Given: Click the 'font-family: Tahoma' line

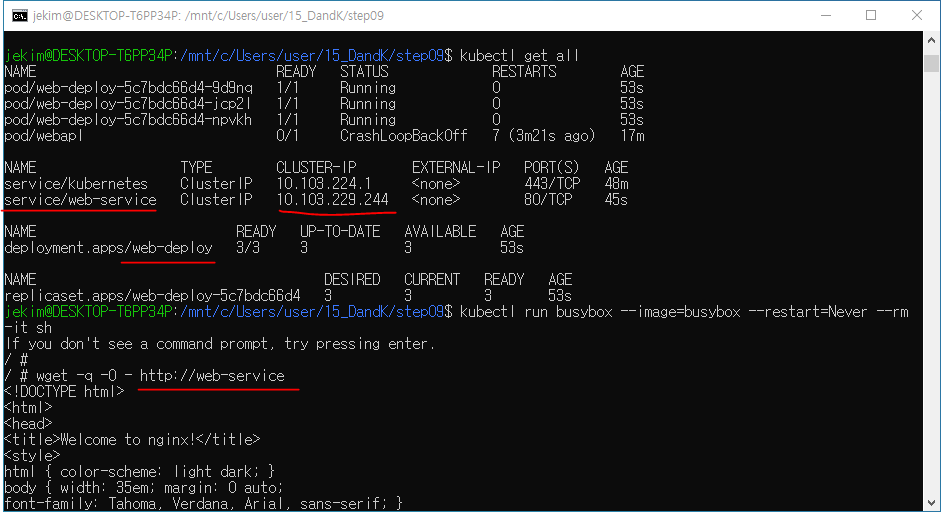Looking at the screenshot, I should [x=203, y=504].
